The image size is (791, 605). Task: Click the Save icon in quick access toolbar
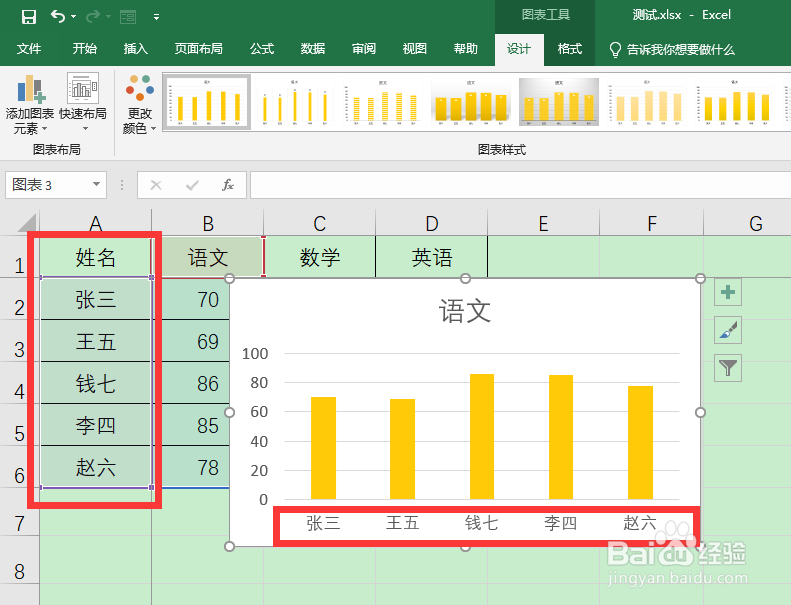tap(29, 17)
